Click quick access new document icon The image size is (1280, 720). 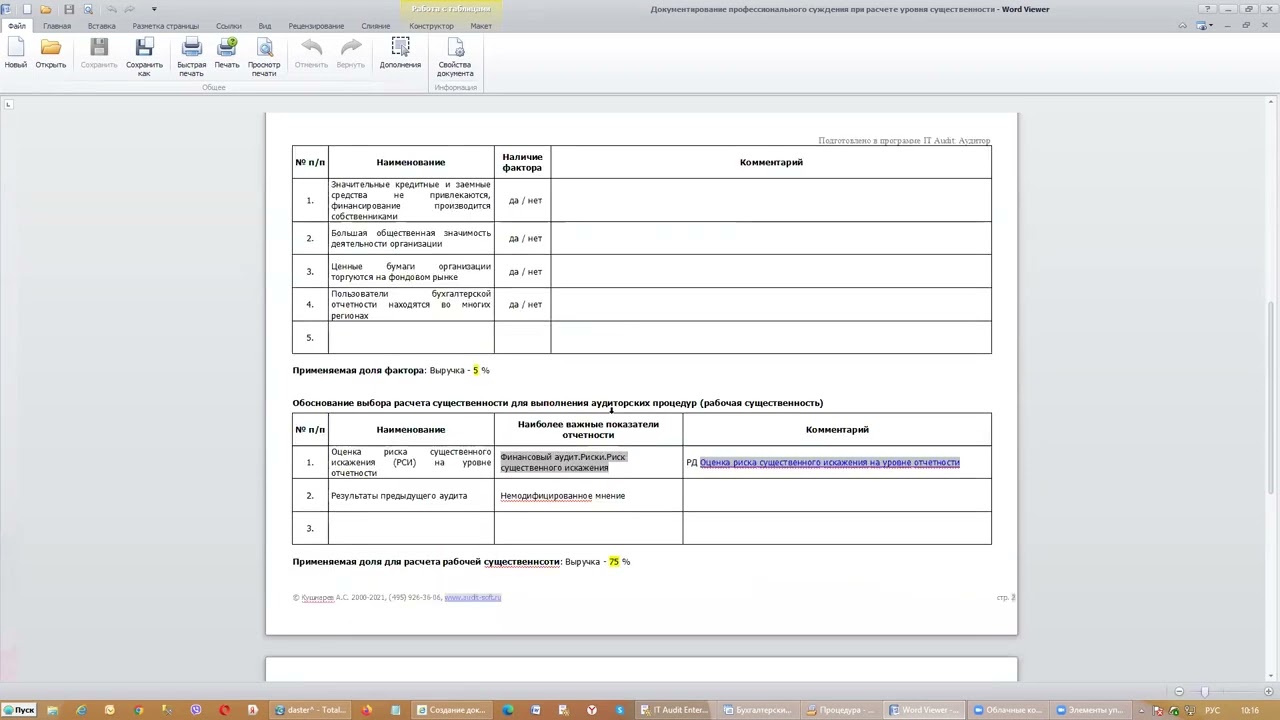point(26,9)
